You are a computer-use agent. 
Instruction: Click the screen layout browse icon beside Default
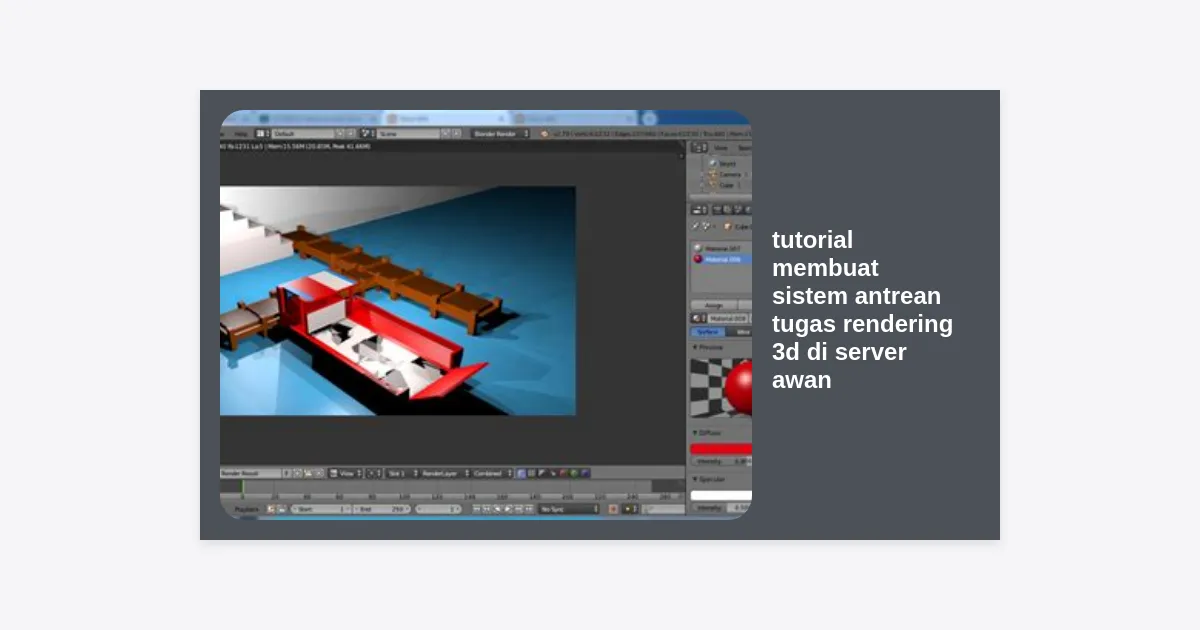(262, 133)
